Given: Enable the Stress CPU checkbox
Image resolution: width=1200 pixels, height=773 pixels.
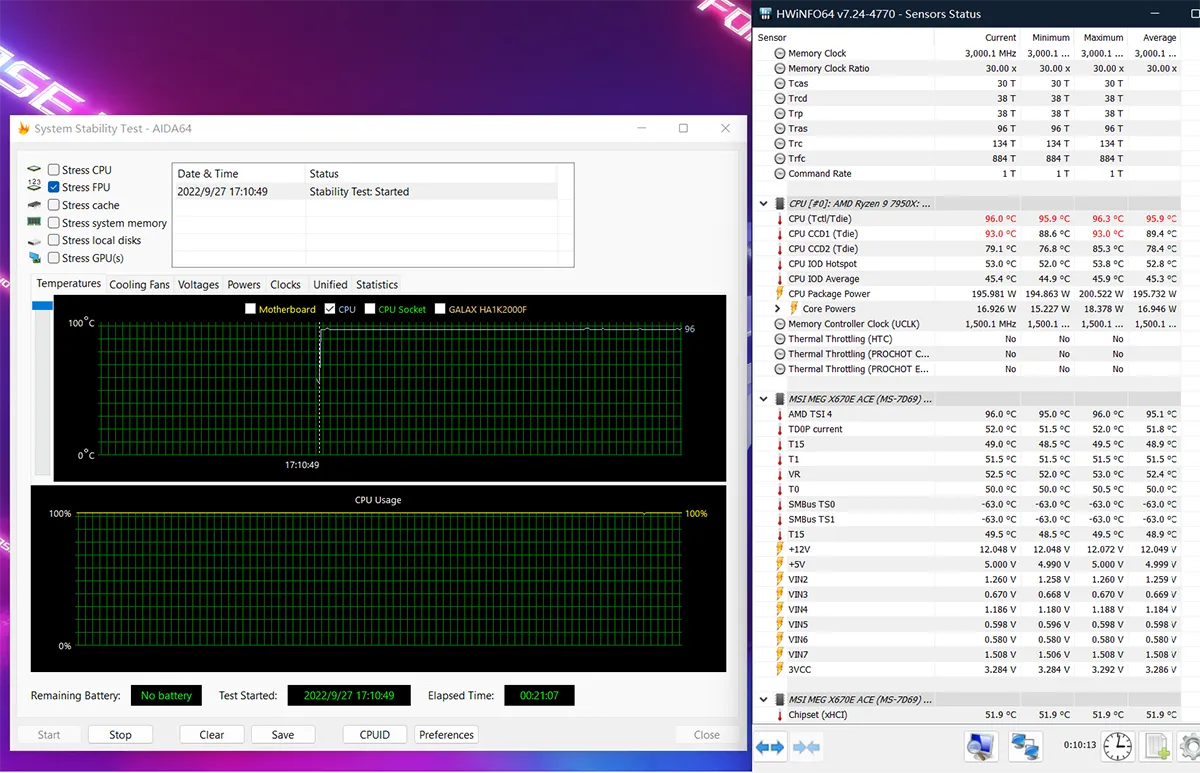Looking at the screenshot, I should click(x=54, y=170).
